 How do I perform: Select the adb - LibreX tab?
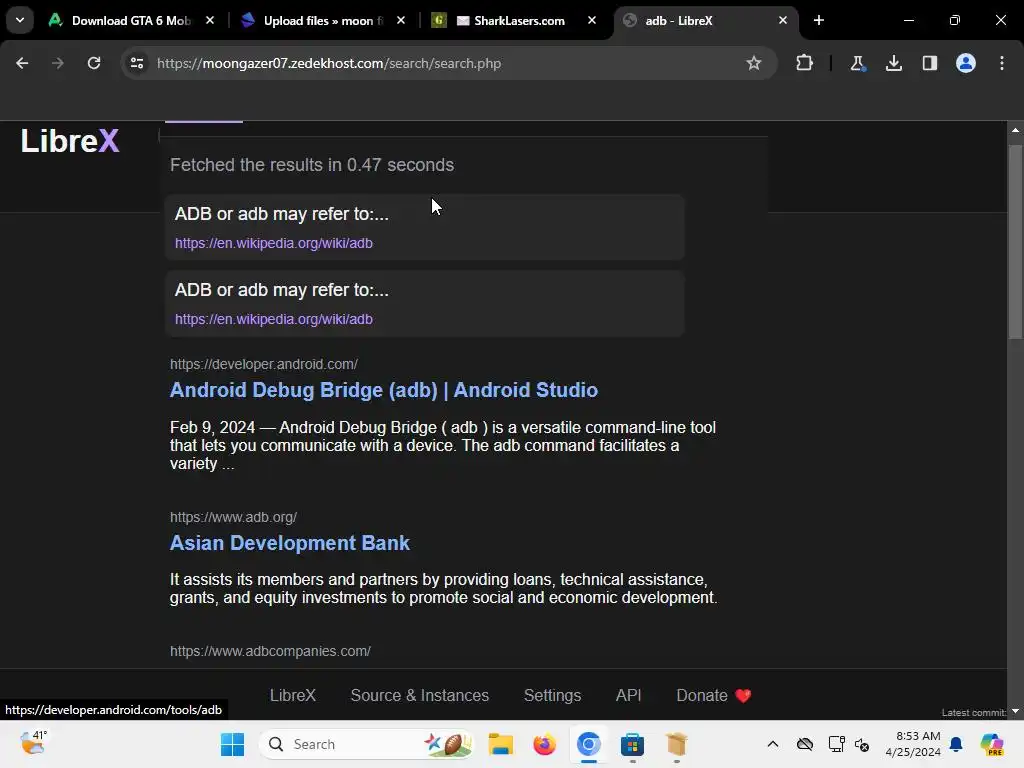[705, 20]
